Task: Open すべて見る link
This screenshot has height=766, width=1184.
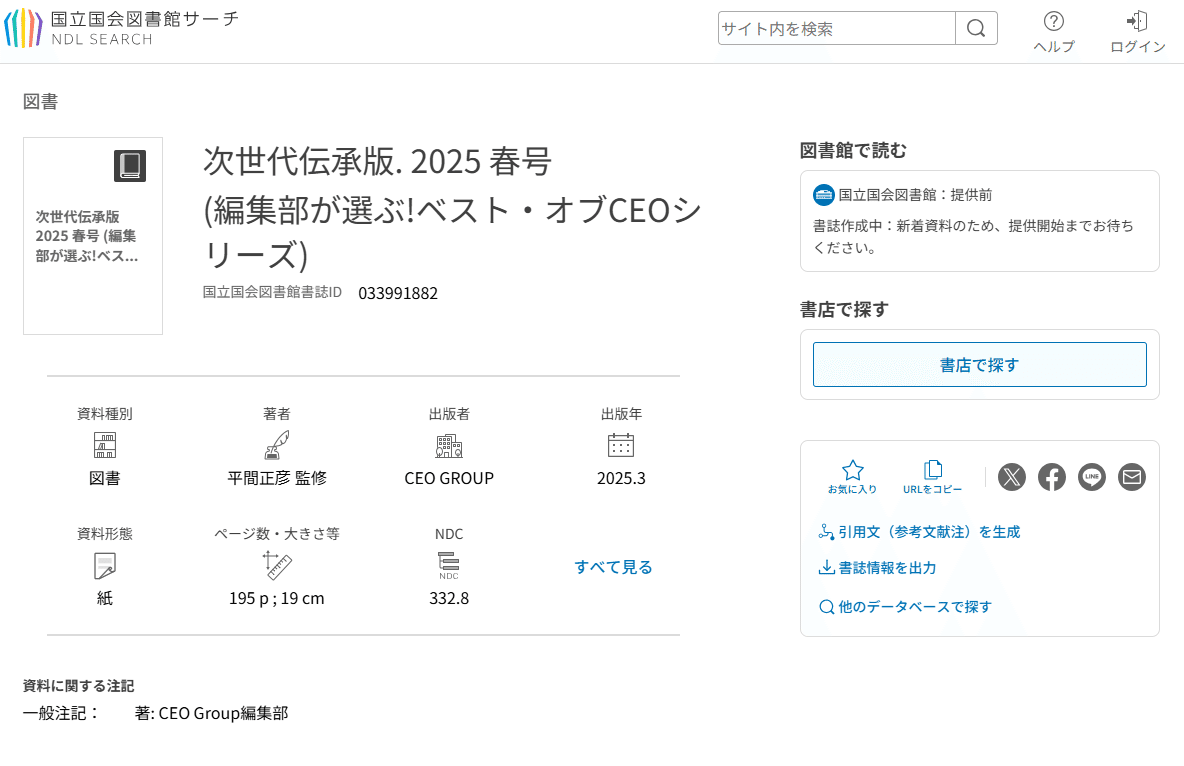Action: click(613, 567)
